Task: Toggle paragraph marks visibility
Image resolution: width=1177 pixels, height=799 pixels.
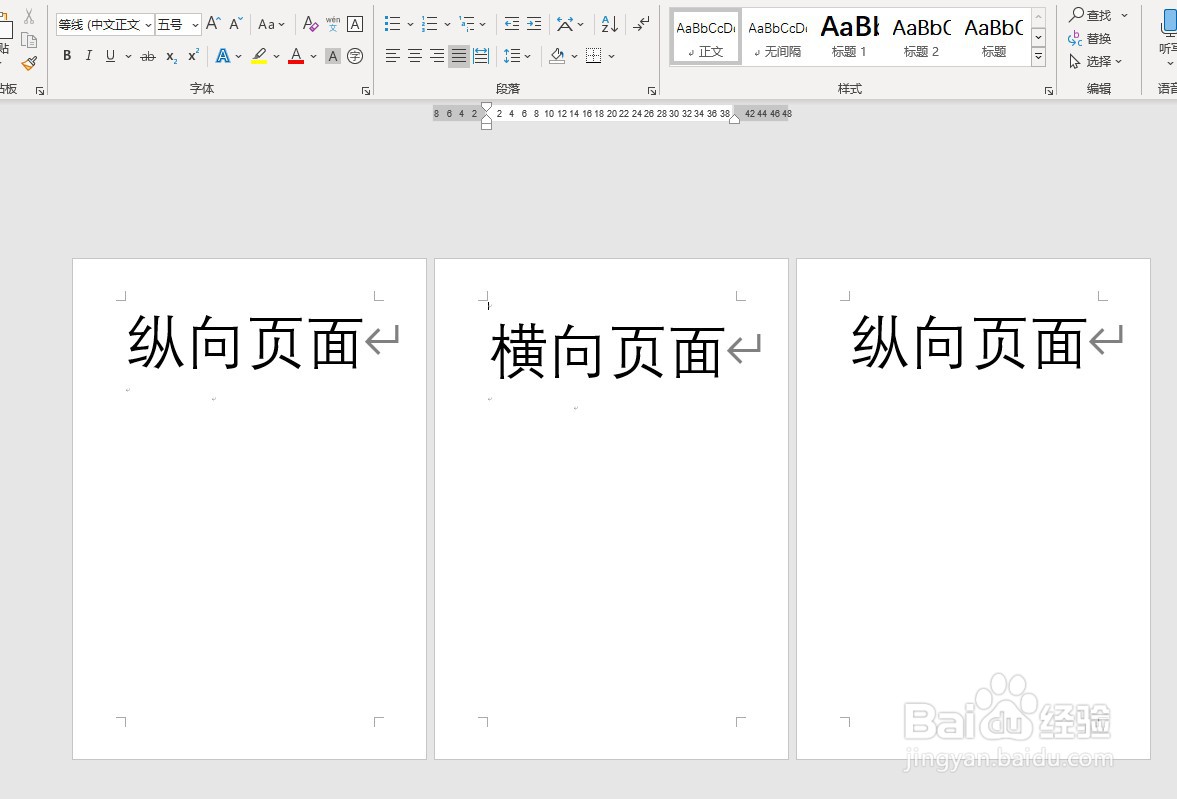Action: coord(640,25)
